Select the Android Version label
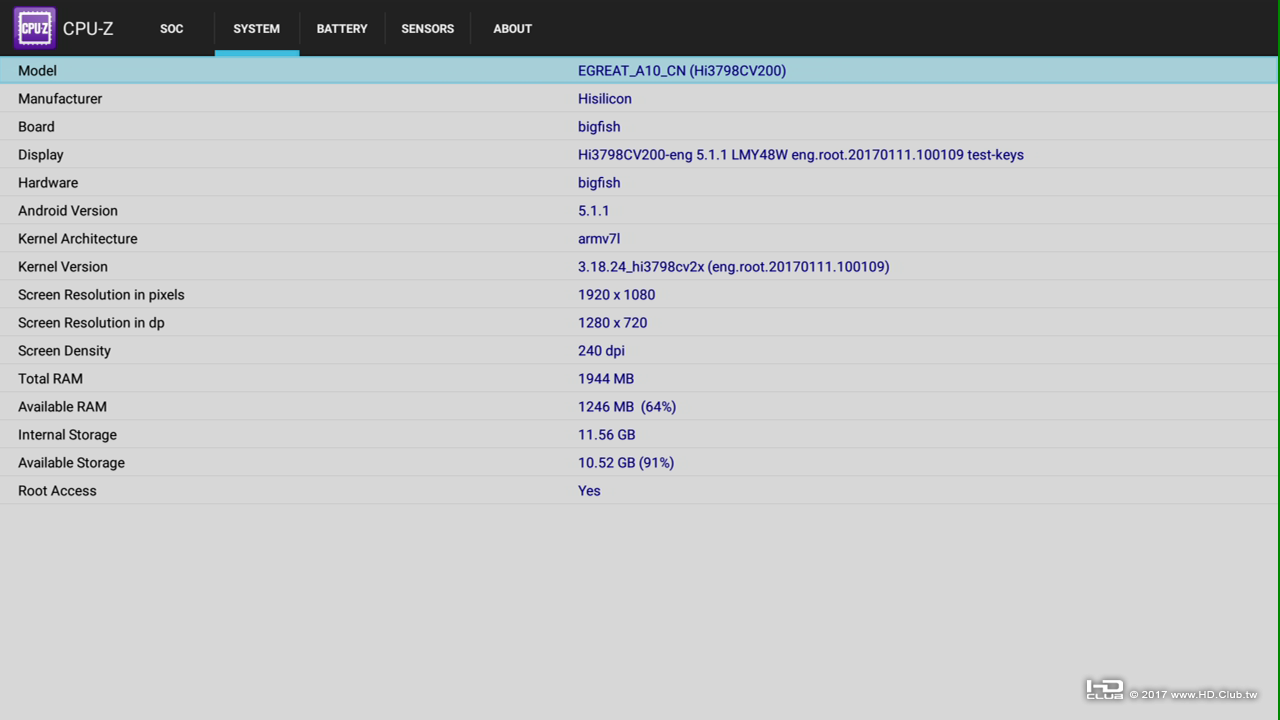The width and height of the screenshot is (1280, 720). (68, 211)
